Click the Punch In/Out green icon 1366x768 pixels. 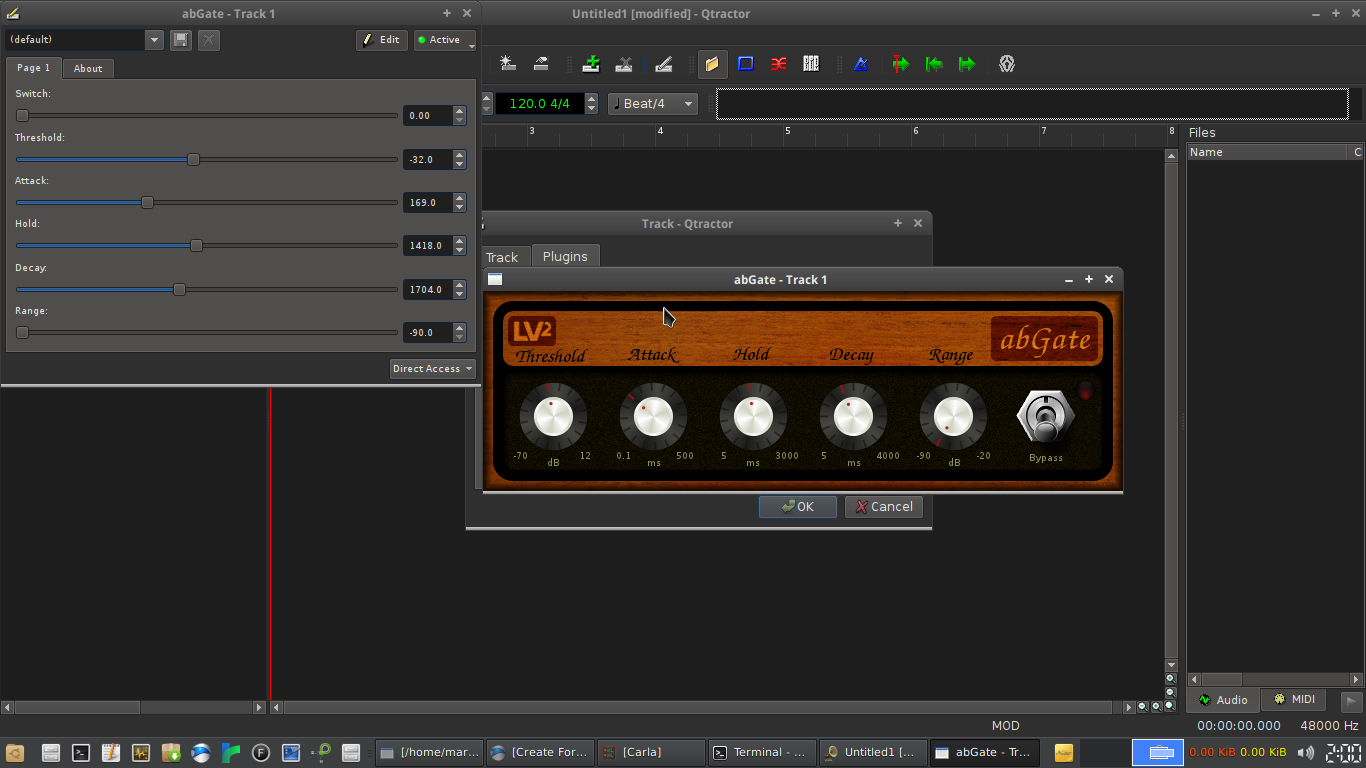(x=901, y=64)
